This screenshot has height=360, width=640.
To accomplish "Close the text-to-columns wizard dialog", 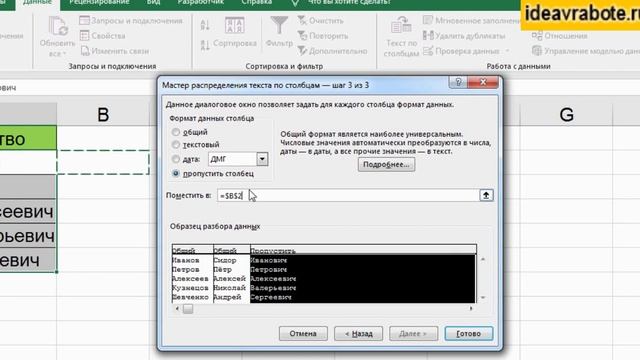I will [x=483, y=82].
